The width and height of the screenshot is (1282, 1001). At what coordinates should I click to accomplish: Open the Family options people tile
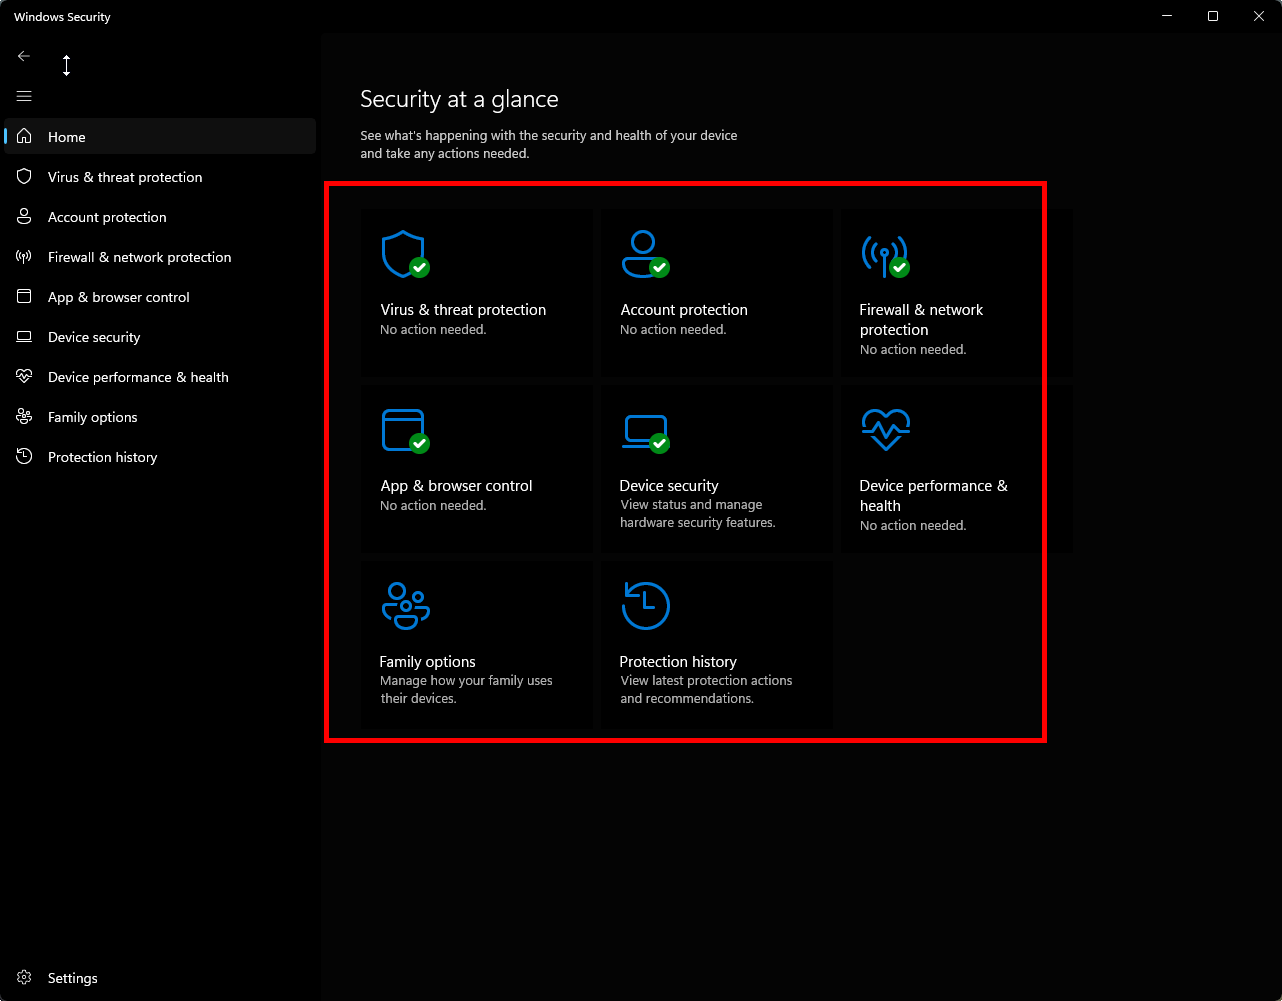pos(477,645)
